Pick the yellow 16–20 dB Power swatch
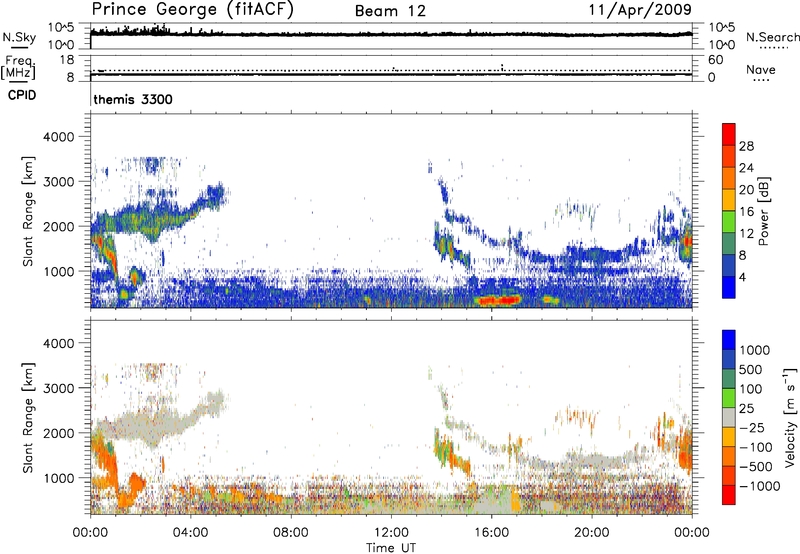The height and width of the screenshot is (554, 800). coord(729,200)
